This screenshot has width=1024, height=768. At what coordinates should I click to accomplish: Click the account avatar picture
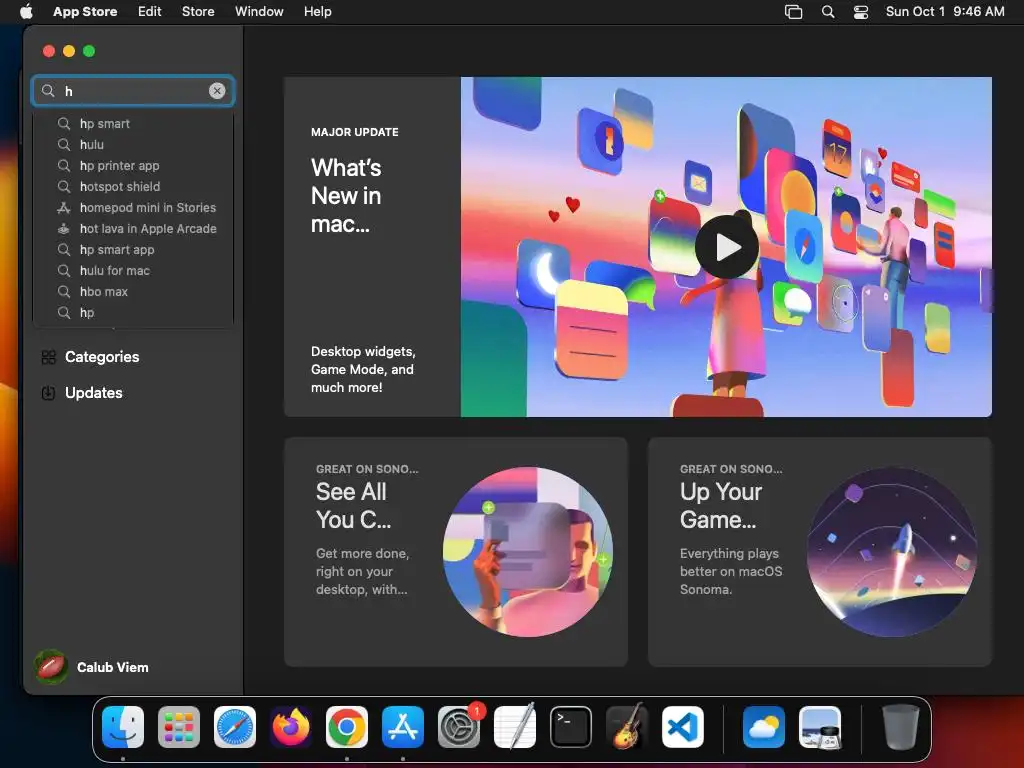[x=51, y=667]
